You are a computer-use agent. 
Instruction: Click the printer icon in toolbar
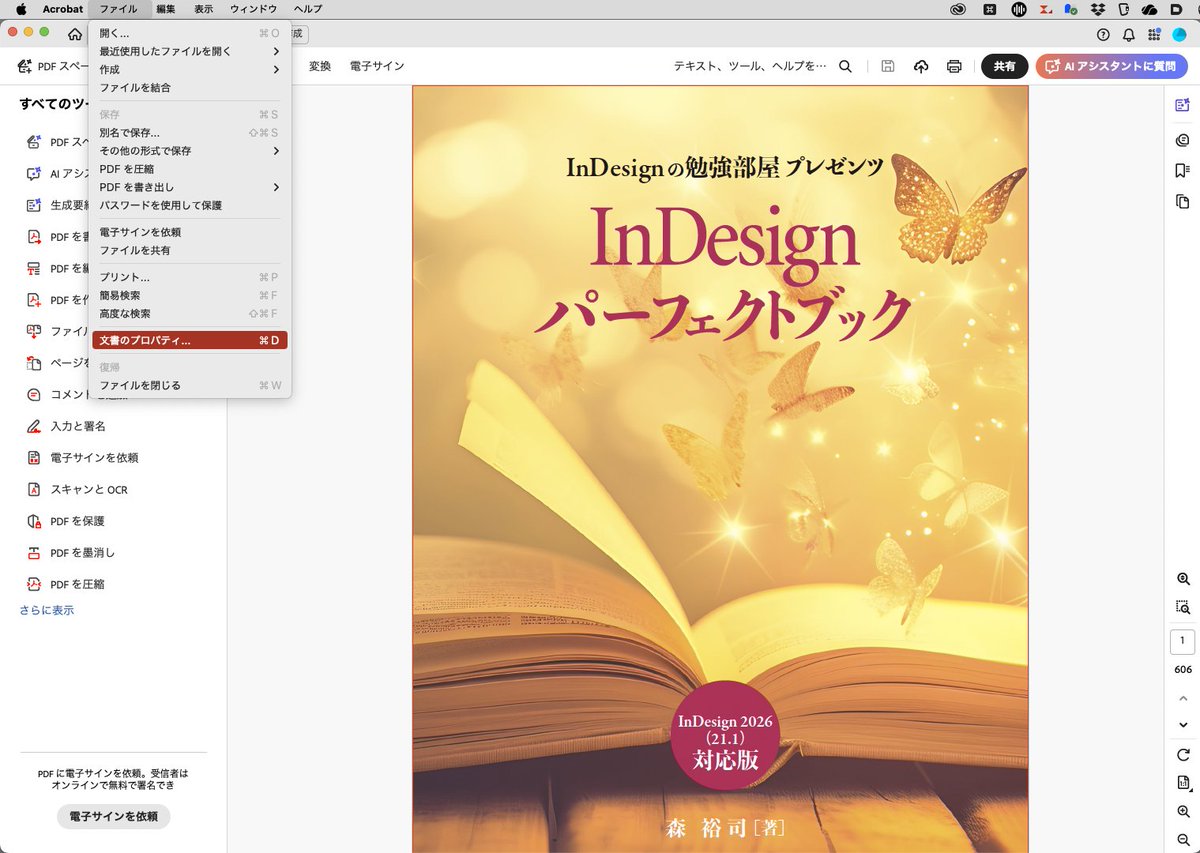click(x=954, y=66)
